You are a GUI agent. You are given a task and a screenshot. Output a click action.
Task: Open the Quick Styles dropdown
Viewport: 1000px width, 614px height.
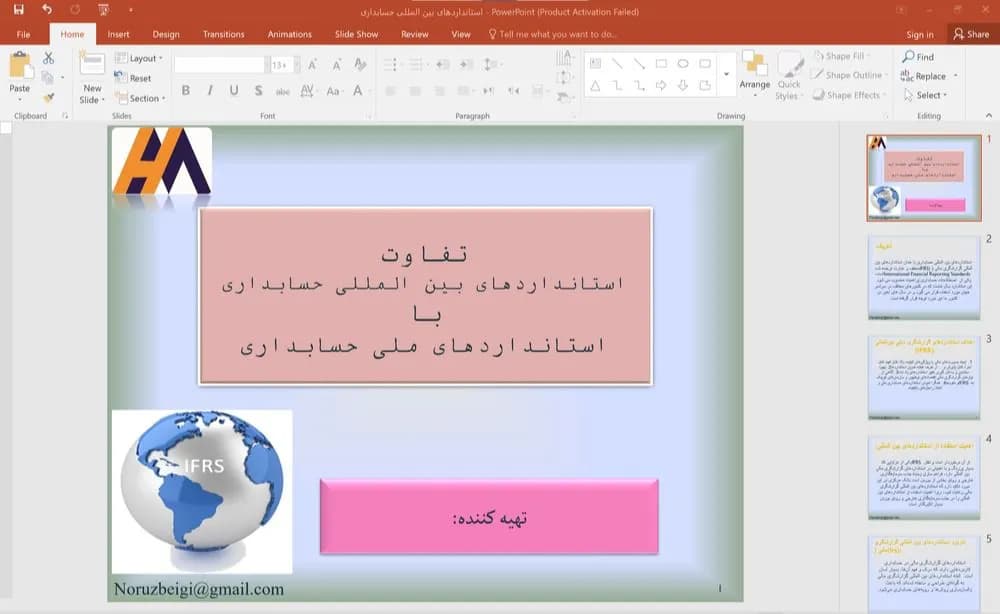tap(790, 75)
